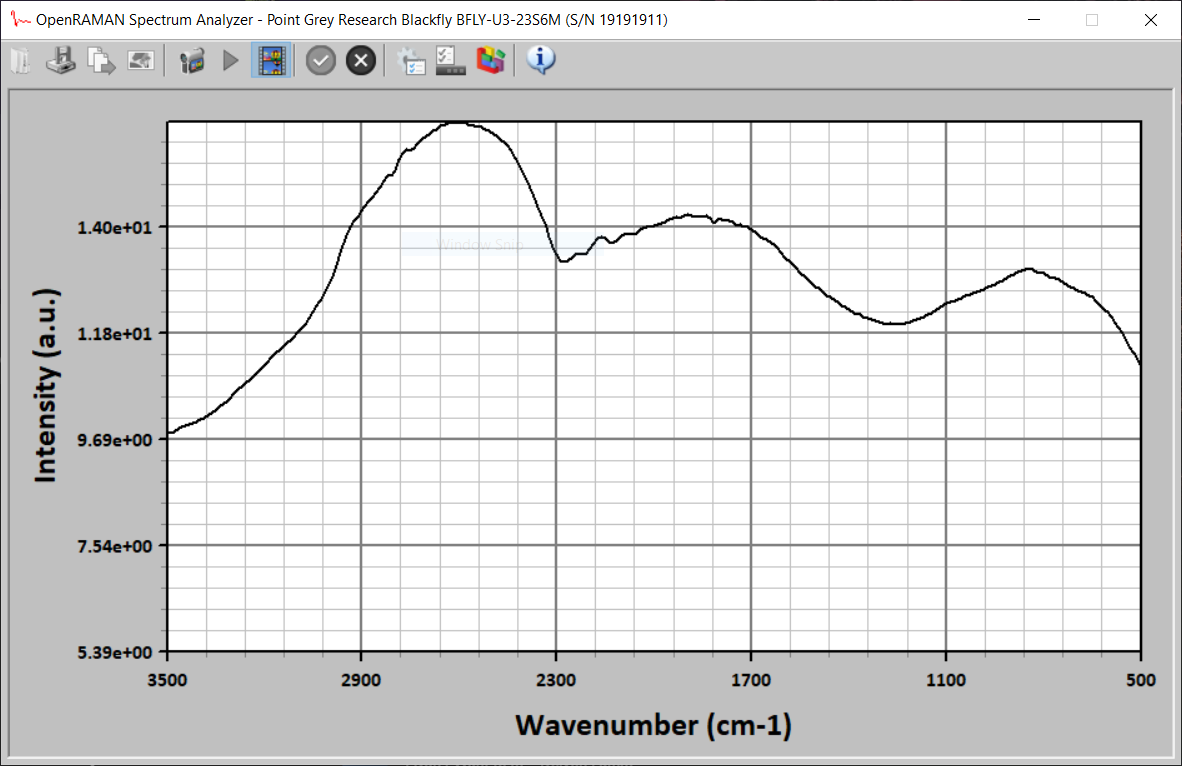Select the print spectrum icon

pos(61,60)
